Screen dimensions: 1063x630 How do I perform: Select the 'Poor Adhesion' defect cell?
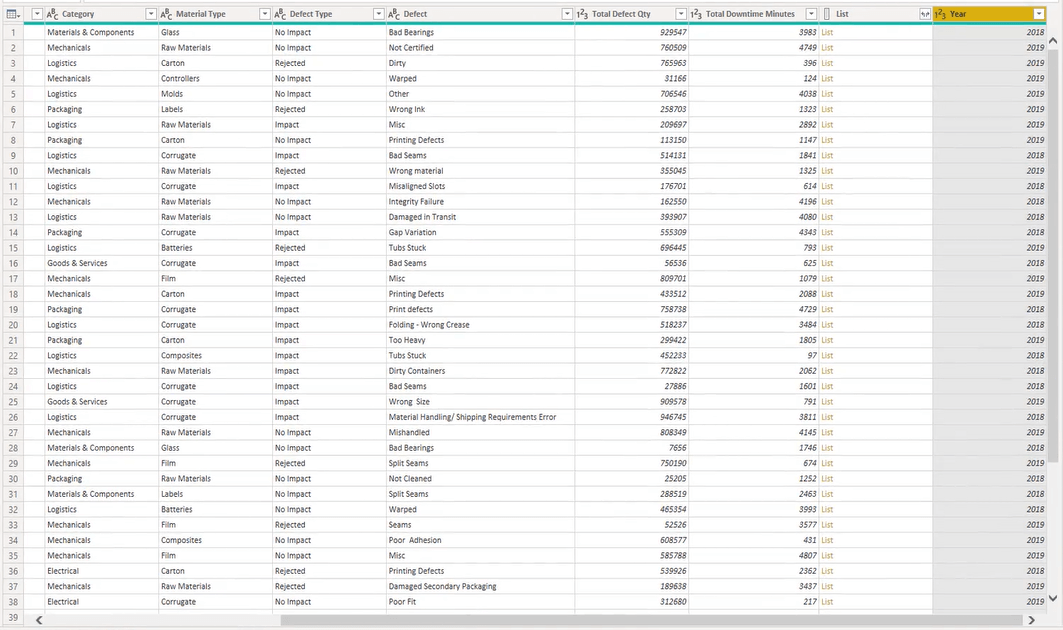point(481,540)
